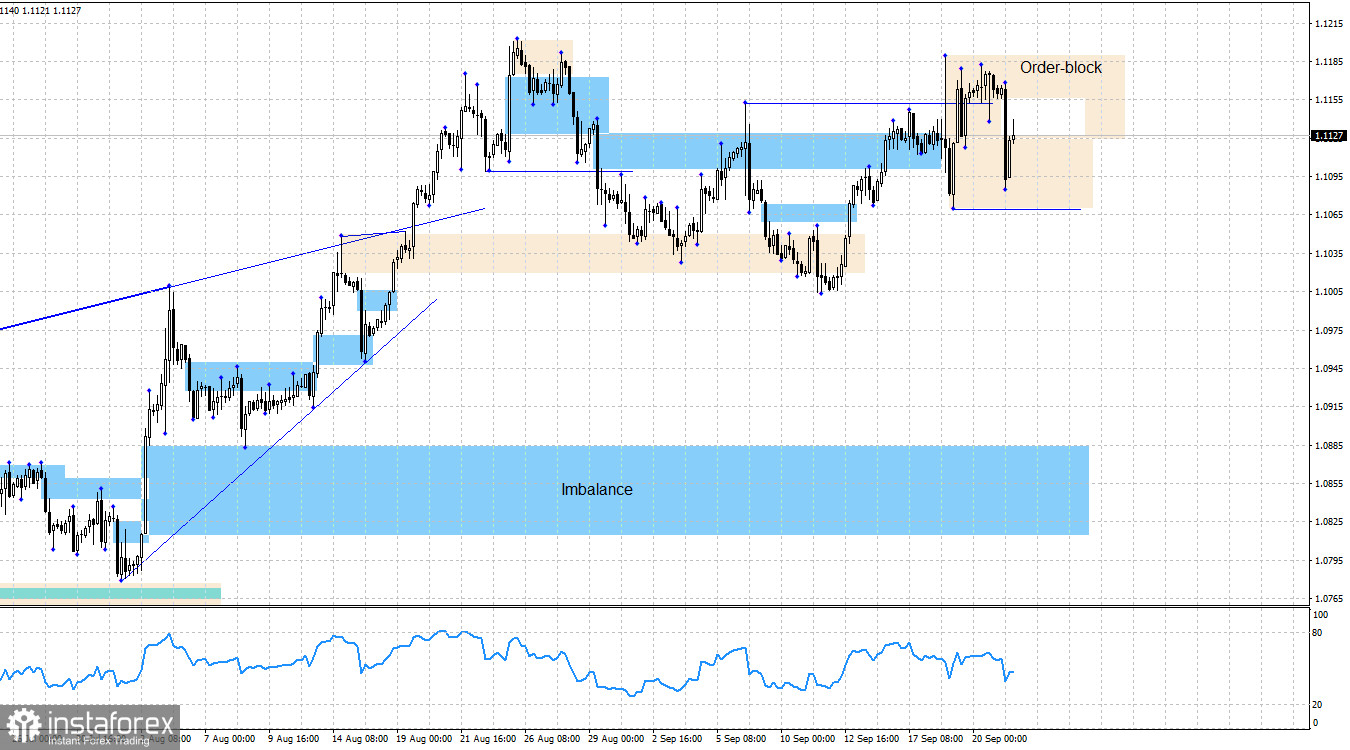Image resolution: width=1350 pixels, height=750 pixels.
Task: Click price level 1.1095 on axis
Action: (x=1329, y=177)
